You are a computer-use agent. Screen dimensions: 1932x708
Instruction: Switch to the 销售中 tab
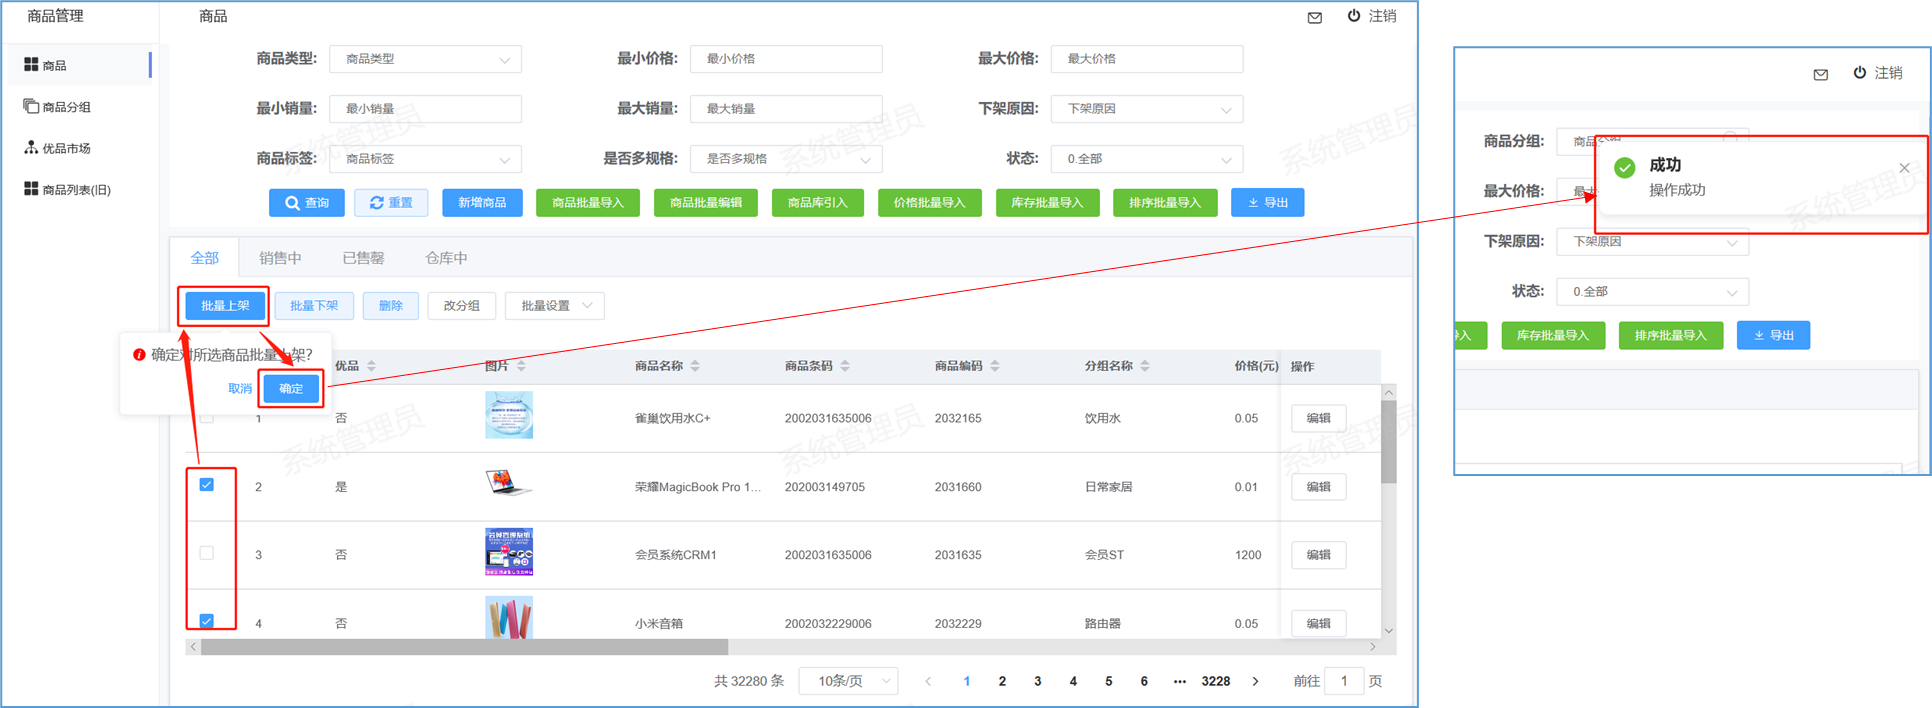(x=280, y=258)
